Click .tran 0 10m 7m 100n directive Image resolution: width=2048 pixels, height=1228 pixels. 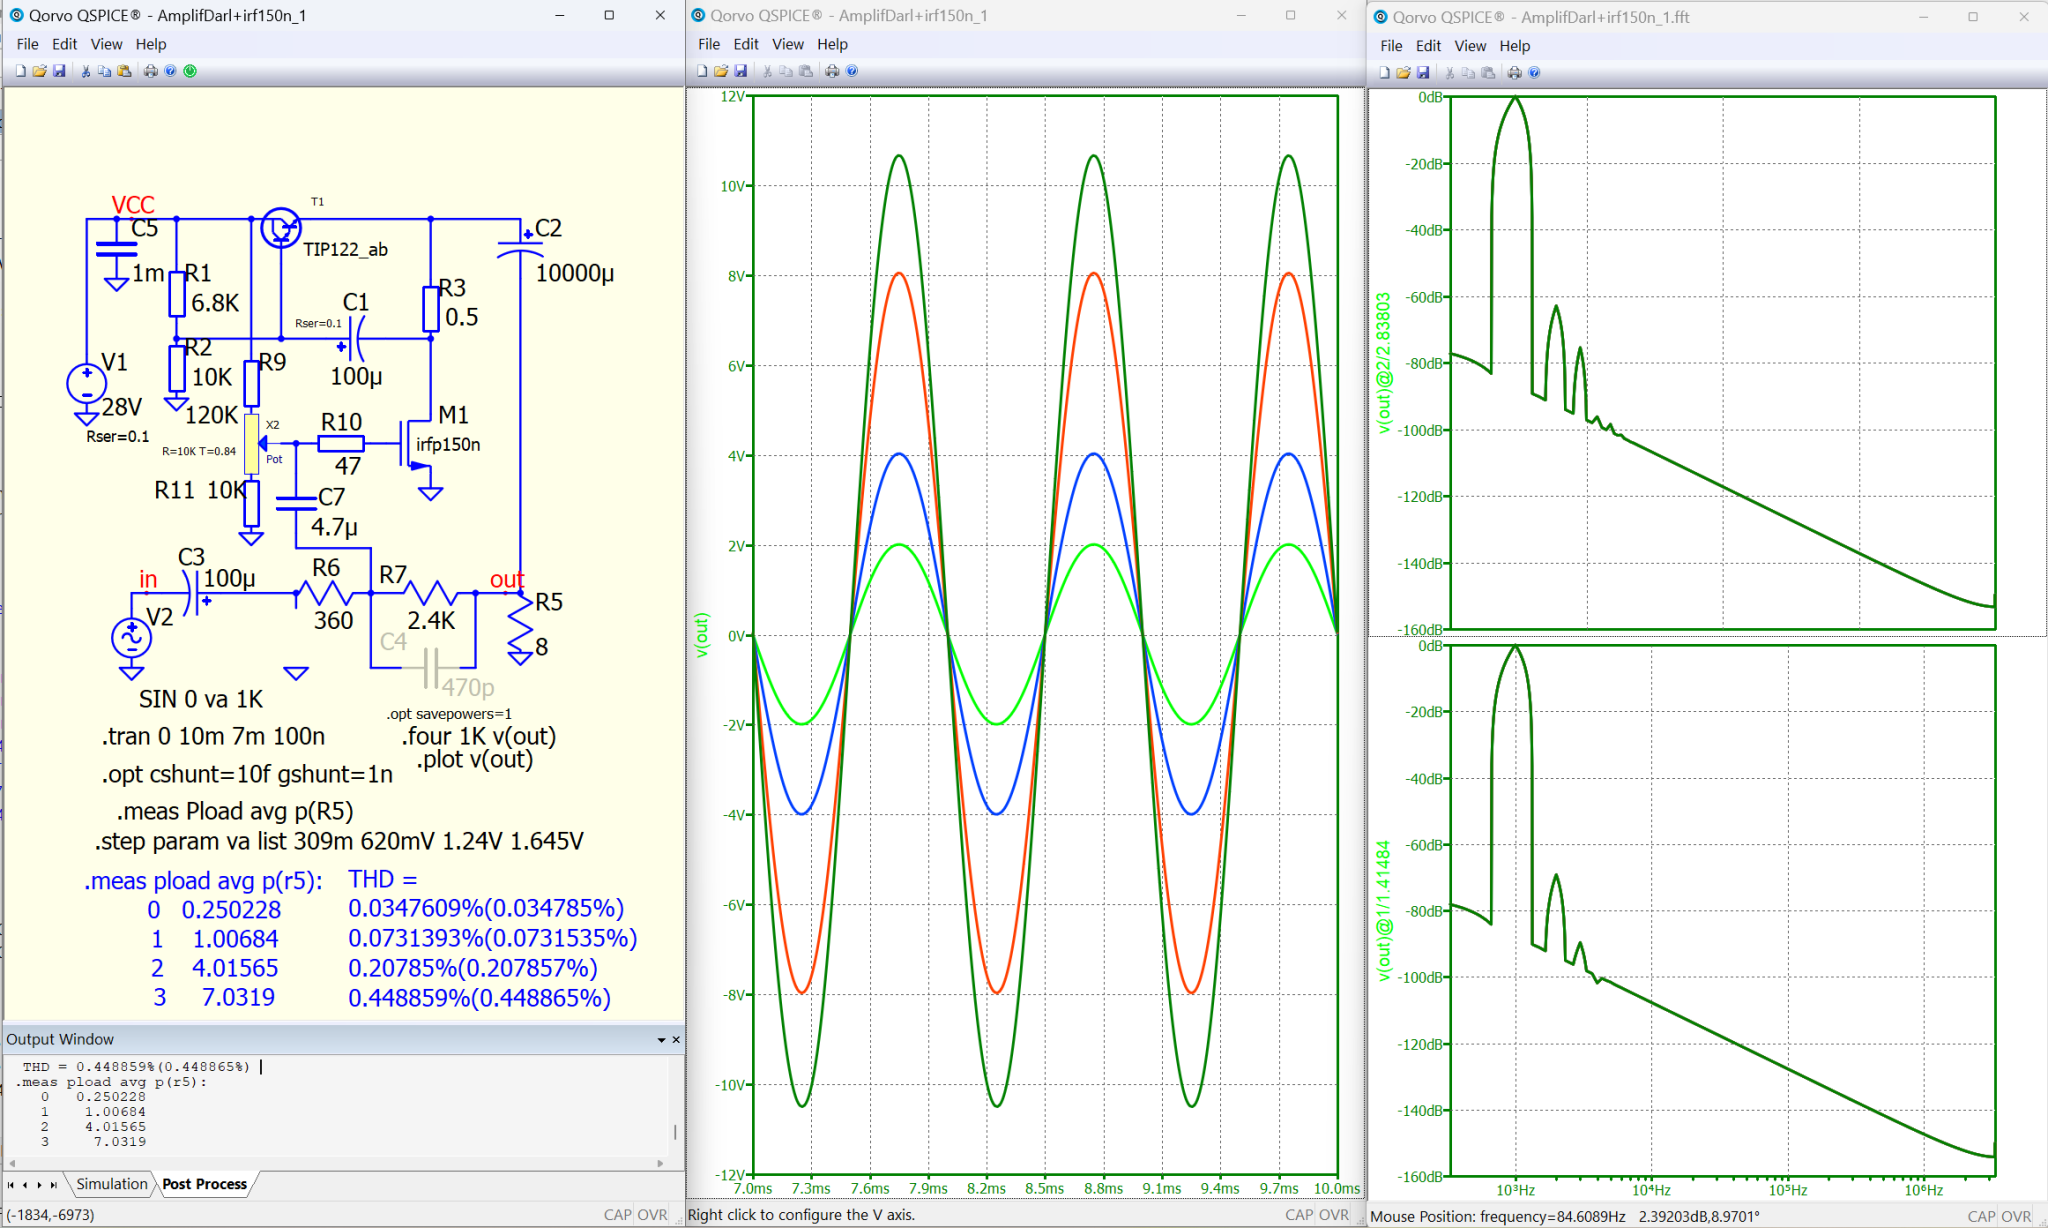point(213,737)
